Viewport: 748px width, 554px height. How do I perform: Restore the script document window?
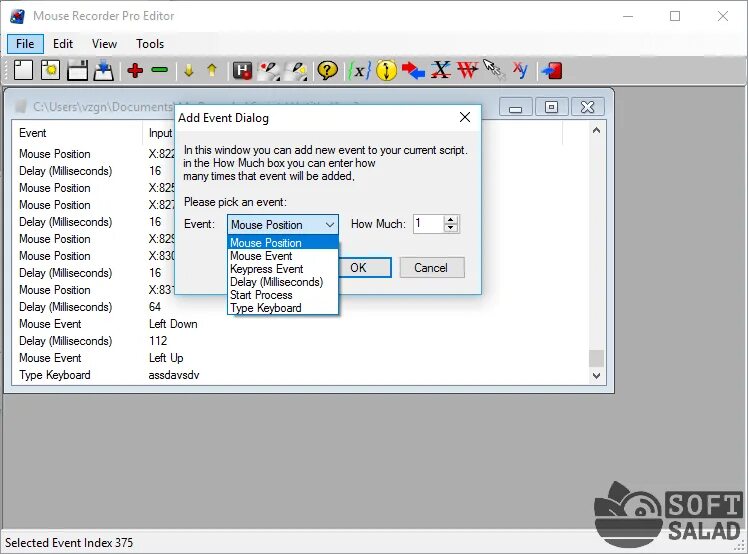(x=551, y=107)
